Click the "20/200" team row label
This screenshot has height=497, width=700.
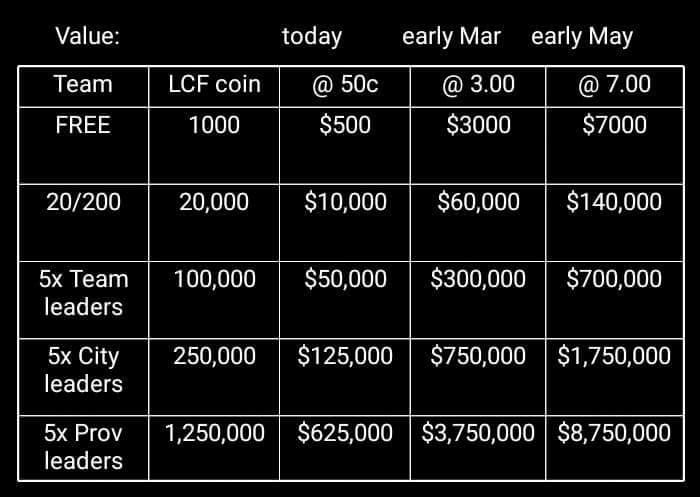[x=83, y=202]
